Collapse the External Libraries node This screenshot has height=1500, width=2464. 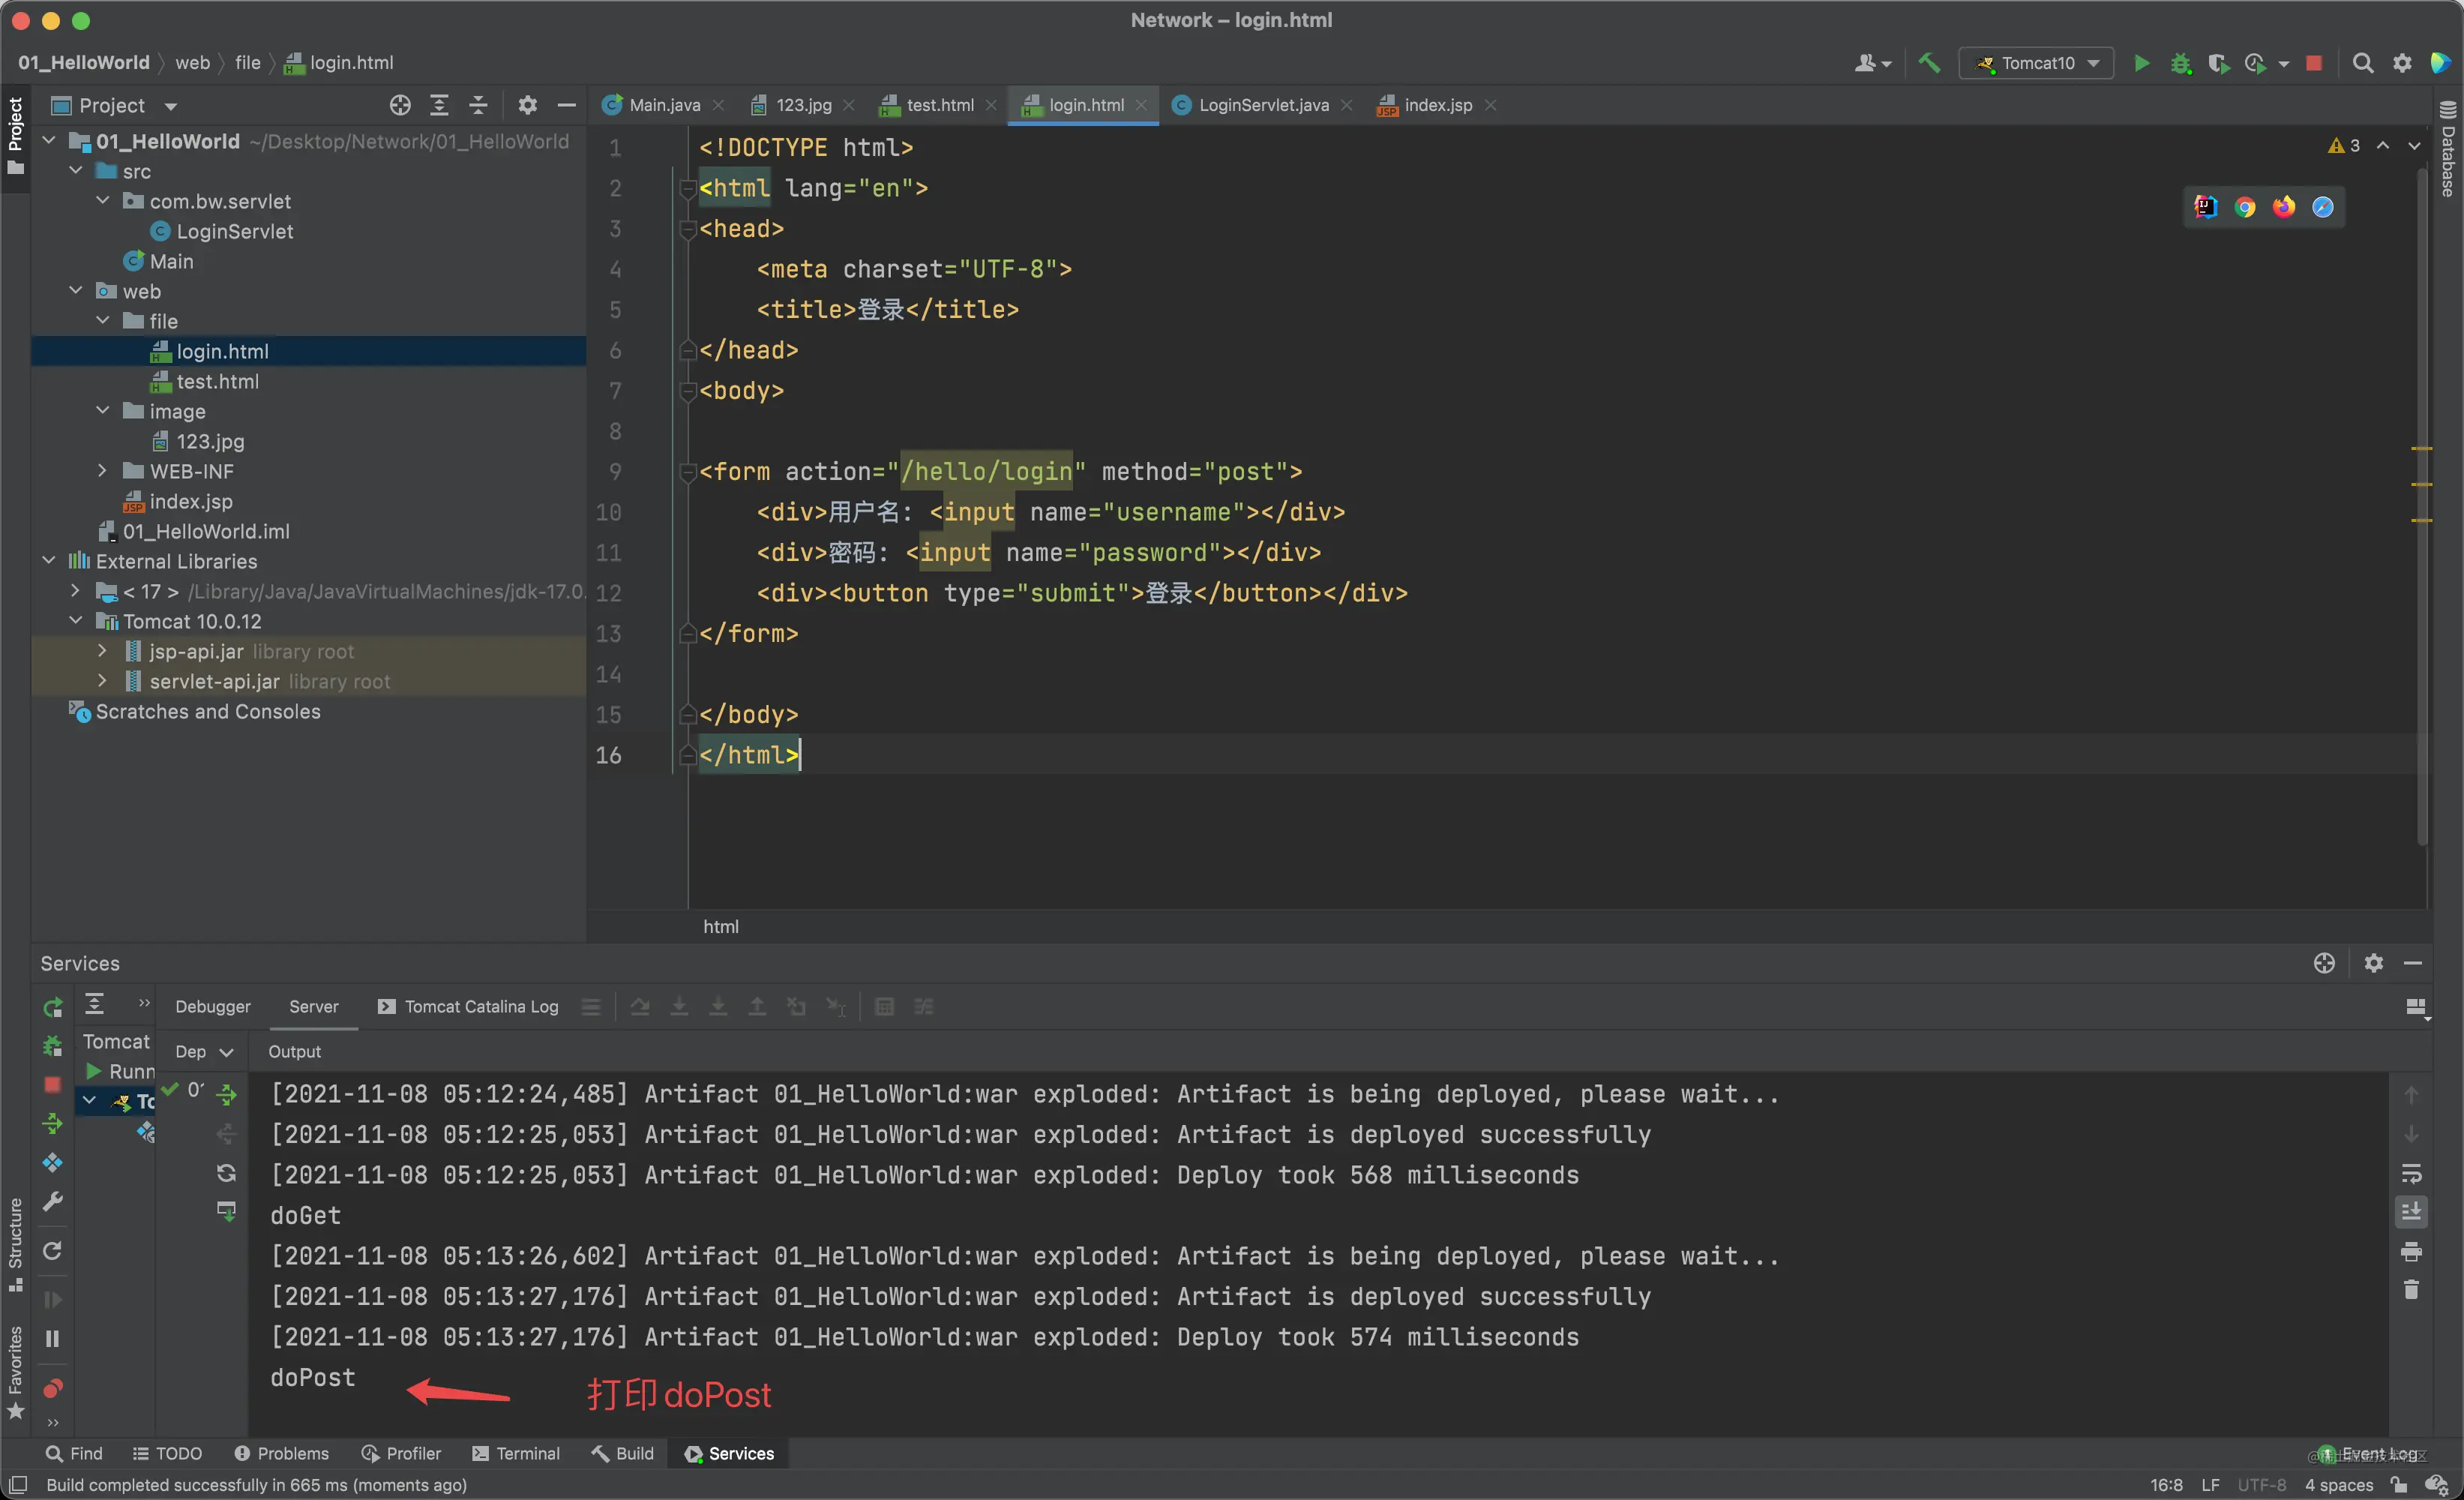pyautogui.click(x=49, y=561)
